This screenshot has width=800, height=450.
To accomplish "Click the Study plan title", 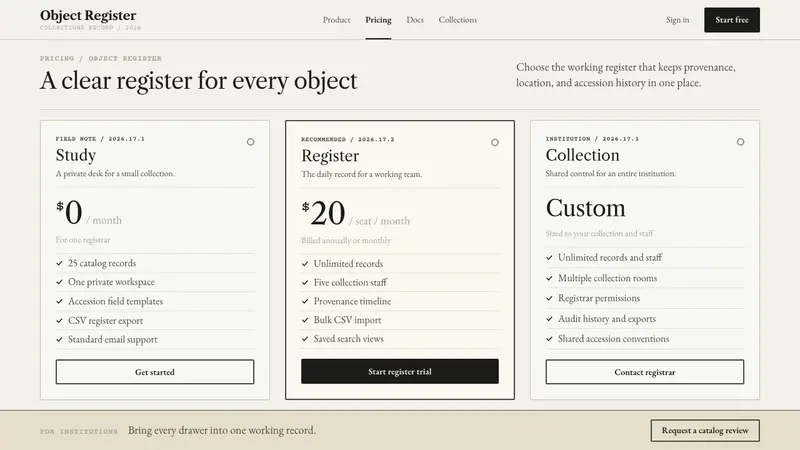I will 76,155.
